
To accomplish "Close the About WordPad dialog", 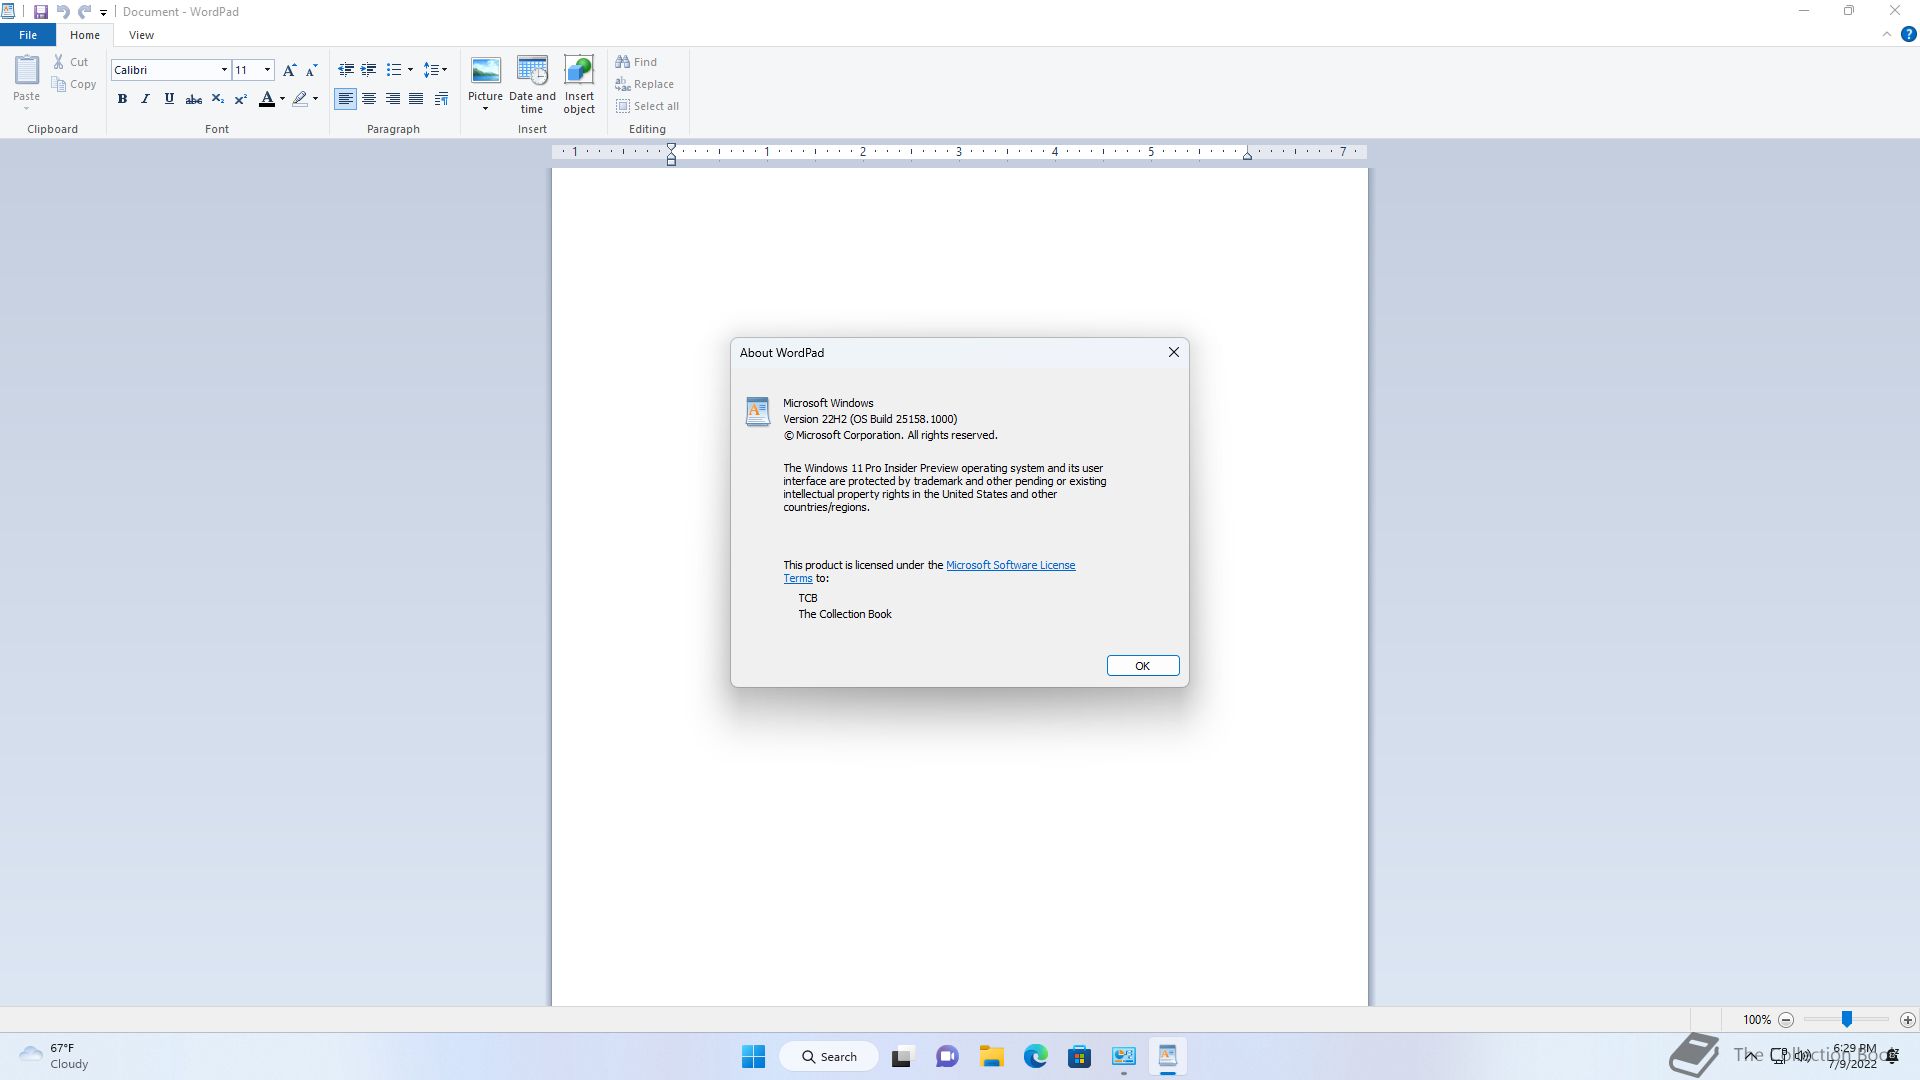I will point(1174,352).
